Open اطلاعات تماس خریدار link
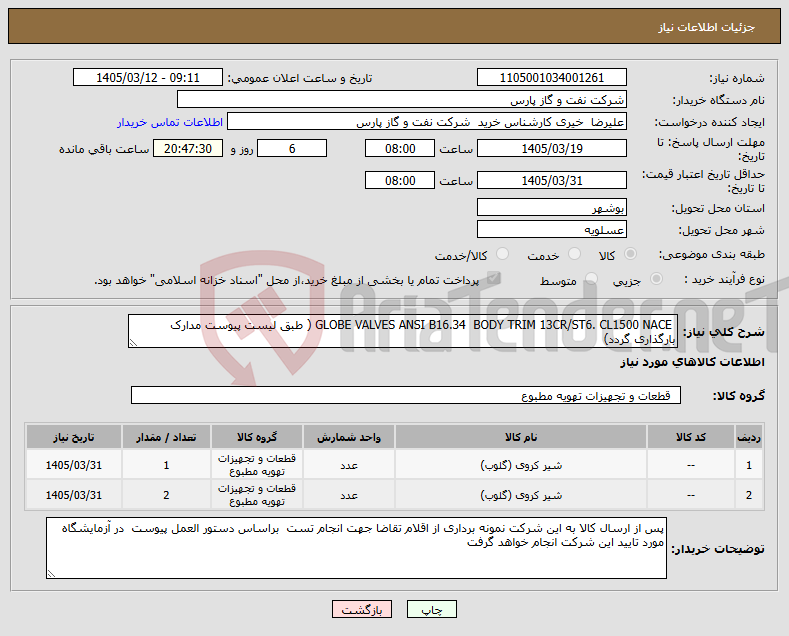789x636 pixels. 170,122
